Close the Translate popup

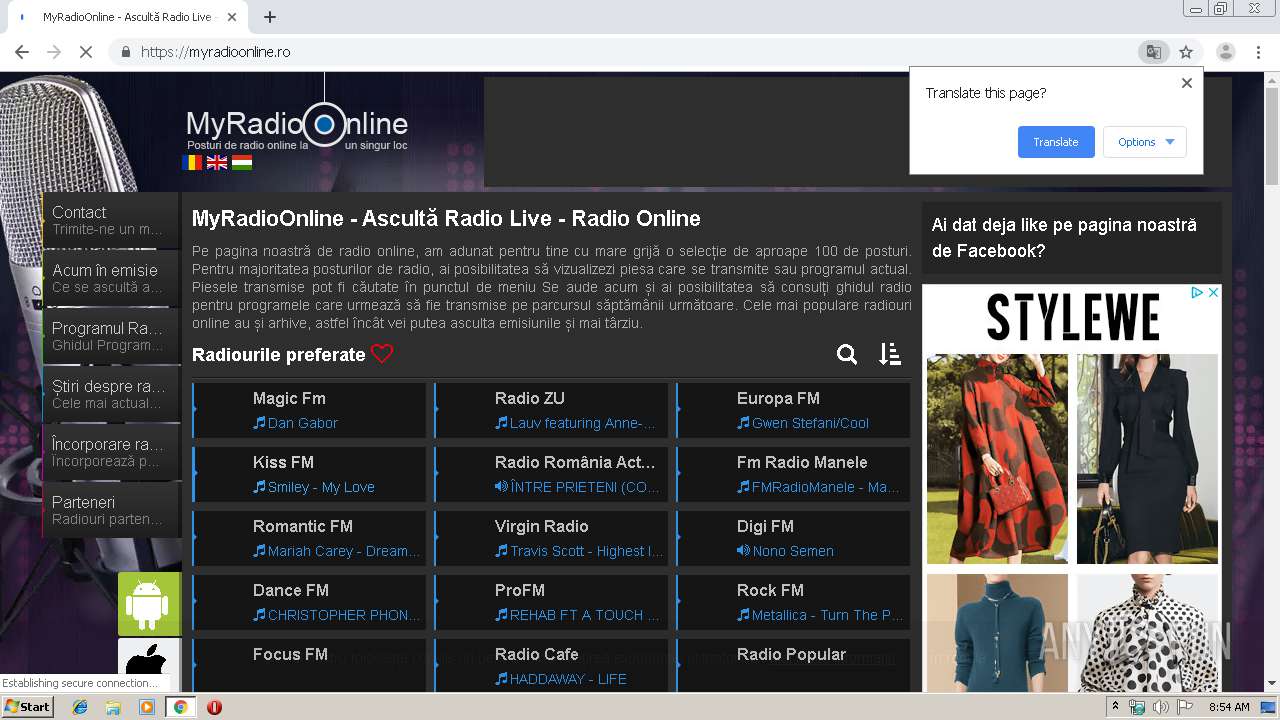pos(1187,83)
